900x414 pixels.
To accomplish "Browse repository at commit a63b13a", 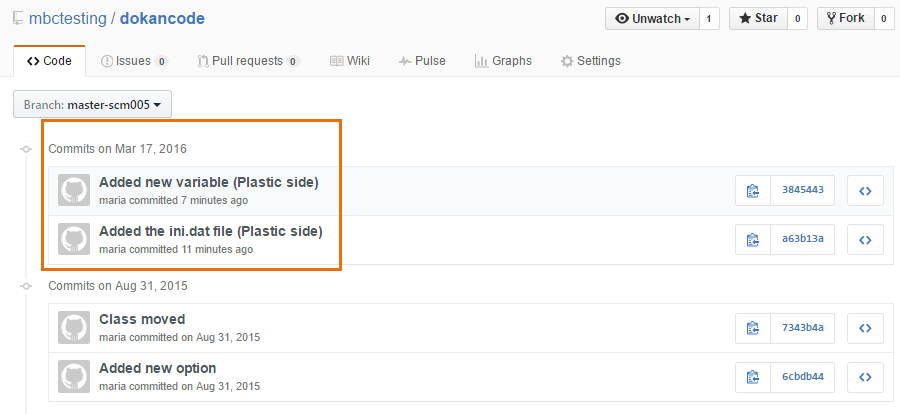I will point(865,239).
